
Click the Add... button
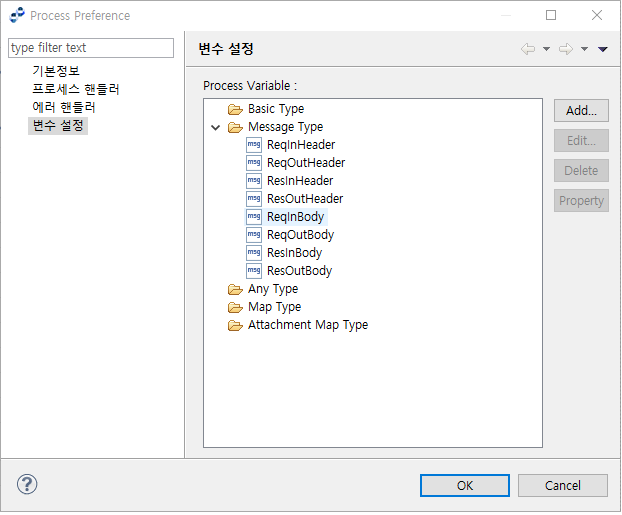coord(581,111)
